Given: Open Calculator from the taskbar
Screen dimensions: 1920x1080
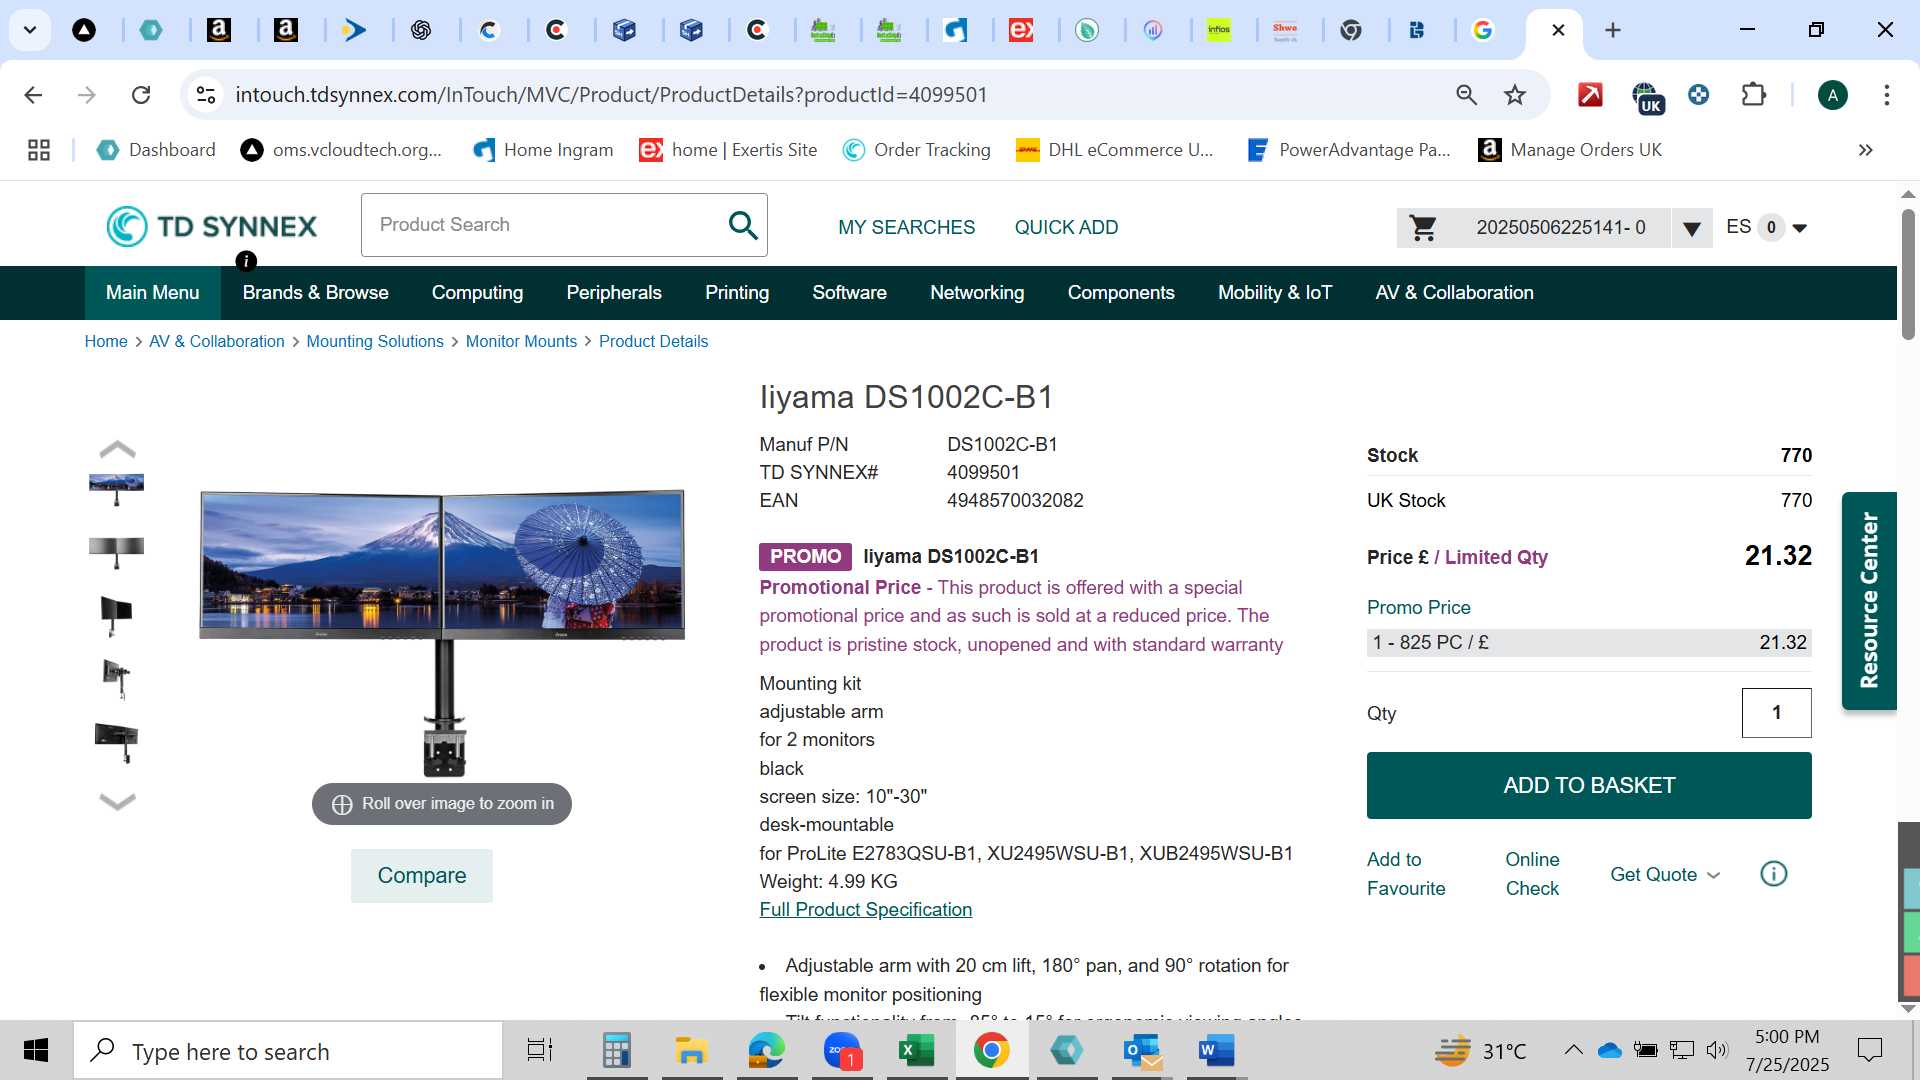Looking at the screenshot, I should pos(616,1051).
